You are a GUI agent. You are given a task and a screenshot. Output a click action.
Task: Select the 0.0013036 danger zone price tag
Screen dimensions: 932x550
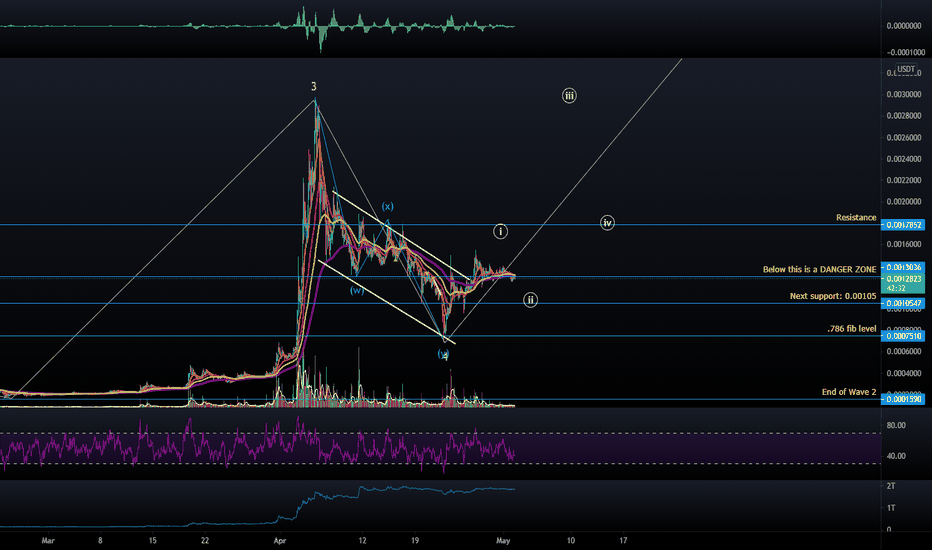click(903, 268)
